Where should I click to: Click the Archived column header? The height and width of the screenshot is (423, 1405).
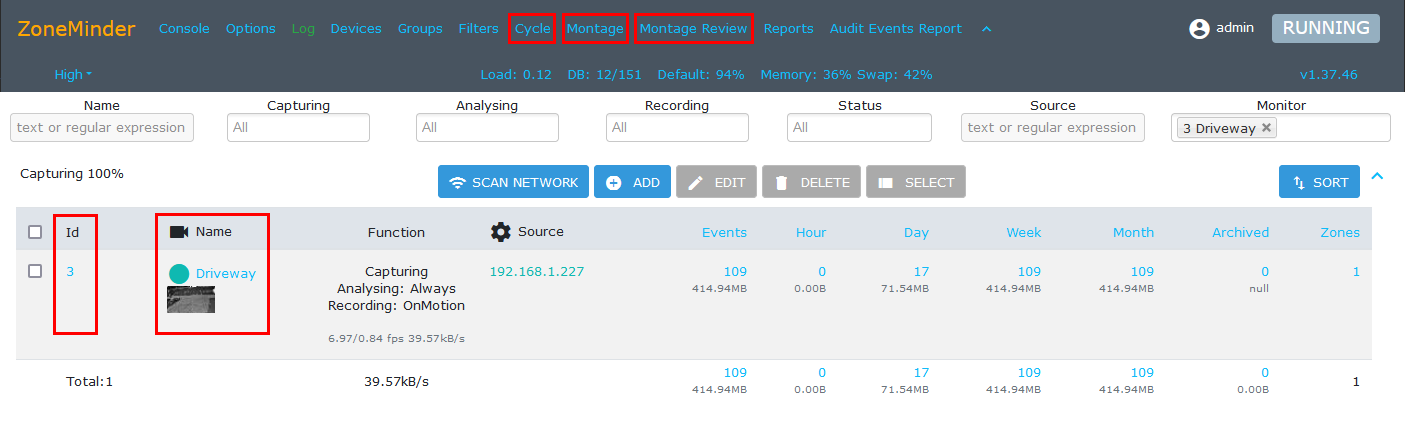[x=1240, y=232]
